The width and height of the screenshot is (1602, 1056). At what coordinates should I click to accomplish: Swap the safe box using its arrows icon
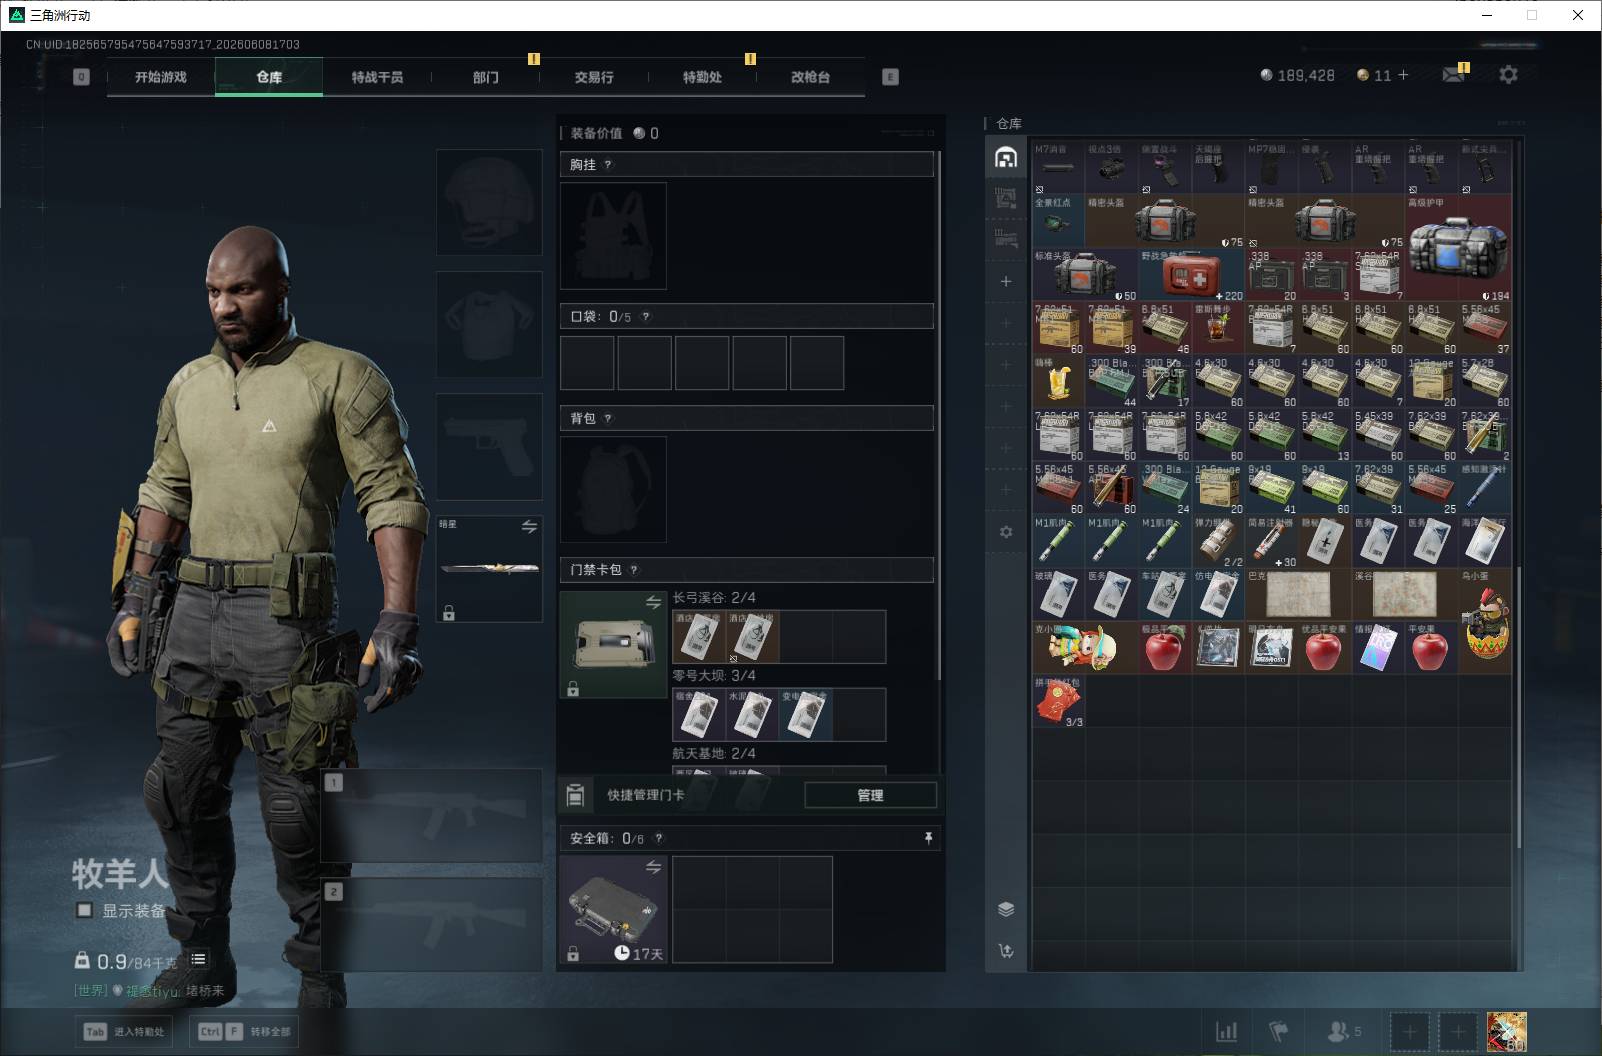coord(653,867)
